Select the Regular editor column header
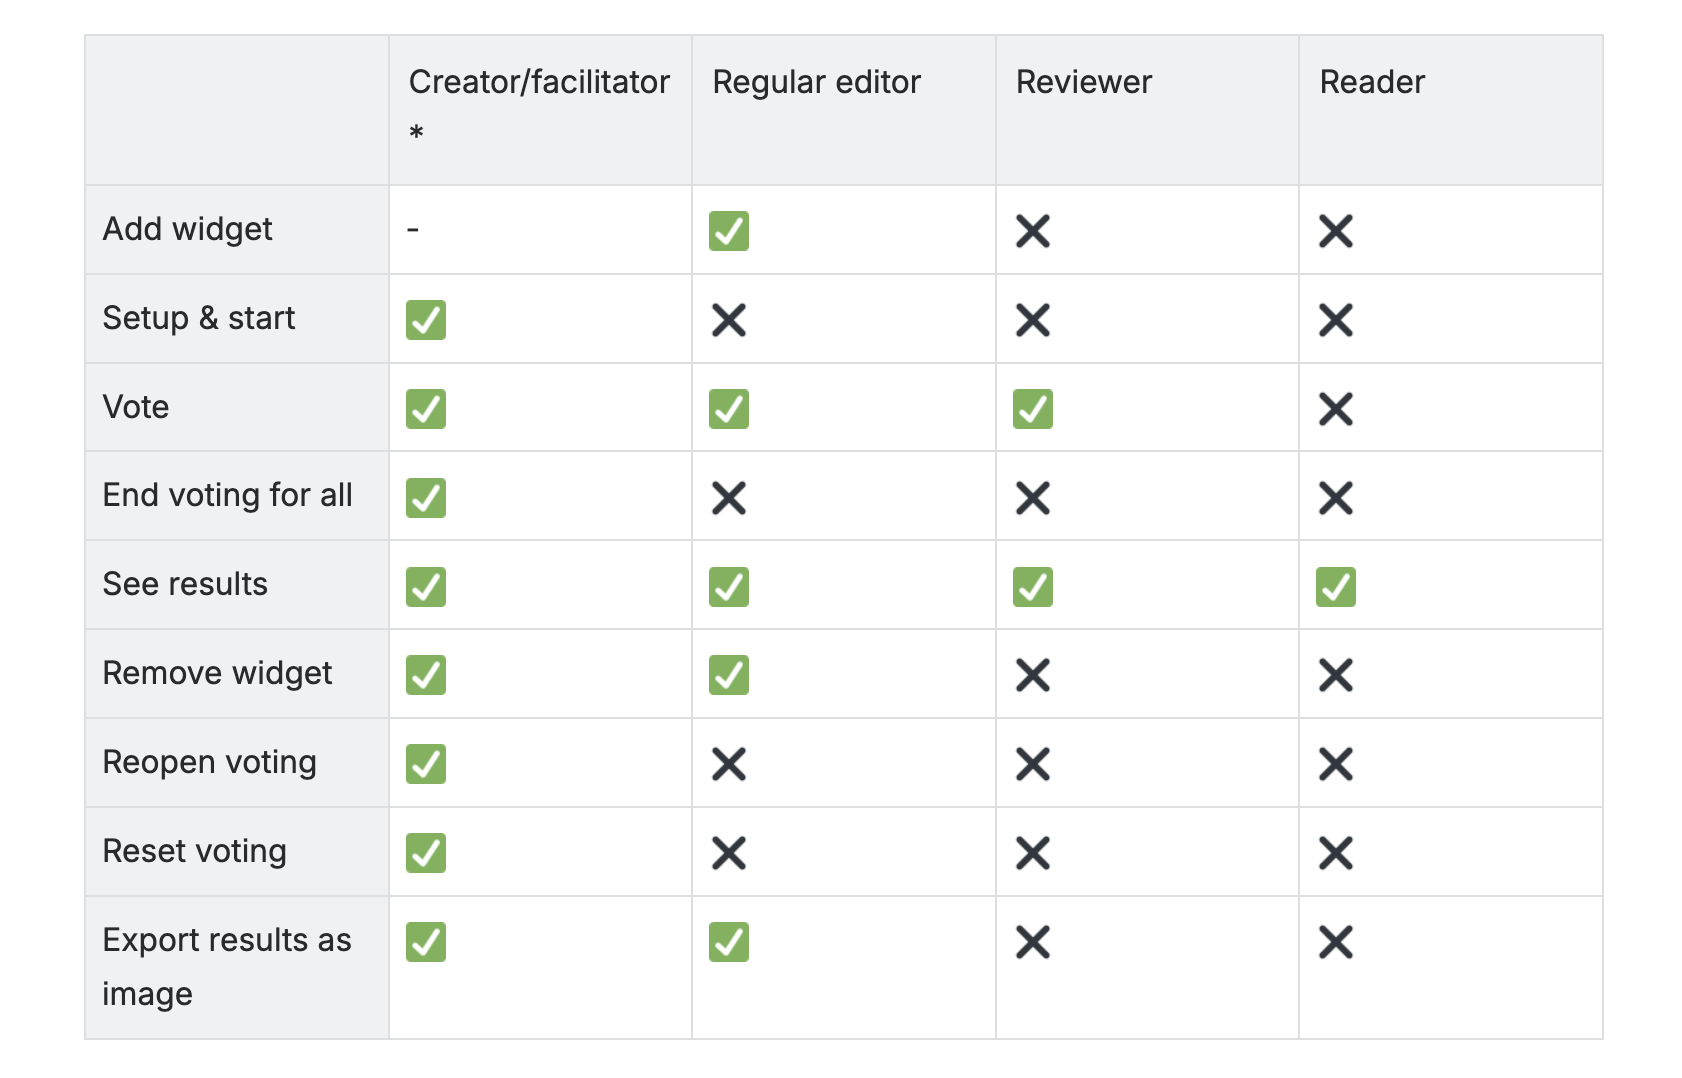1682x1078 pixels. coord(816,82)
